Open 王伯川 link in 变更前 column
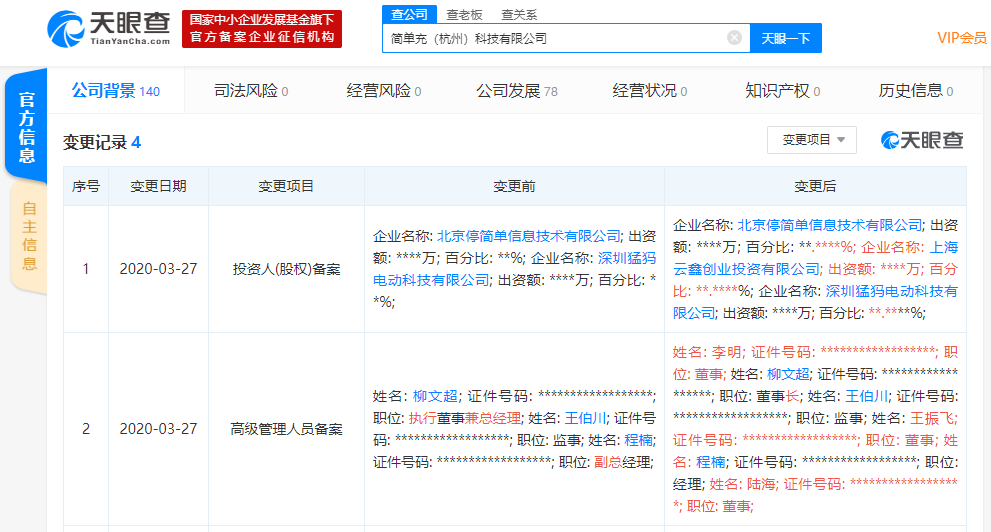This screenshot has width=991, height=532. 585,418
